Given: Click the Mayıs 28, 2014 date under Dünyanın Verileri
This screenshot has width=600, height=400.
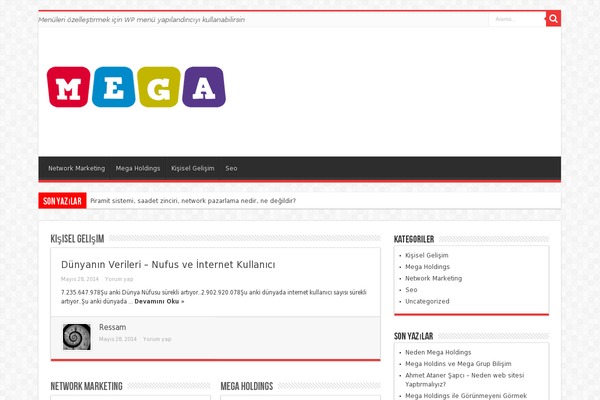Looking at the screenshot, I should click(x=80, y=279).
